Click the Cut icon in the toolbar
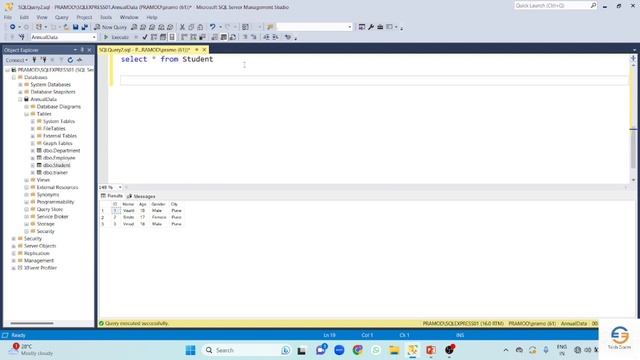The width and height of the screenshot is (640, 360). click(182, 27)
